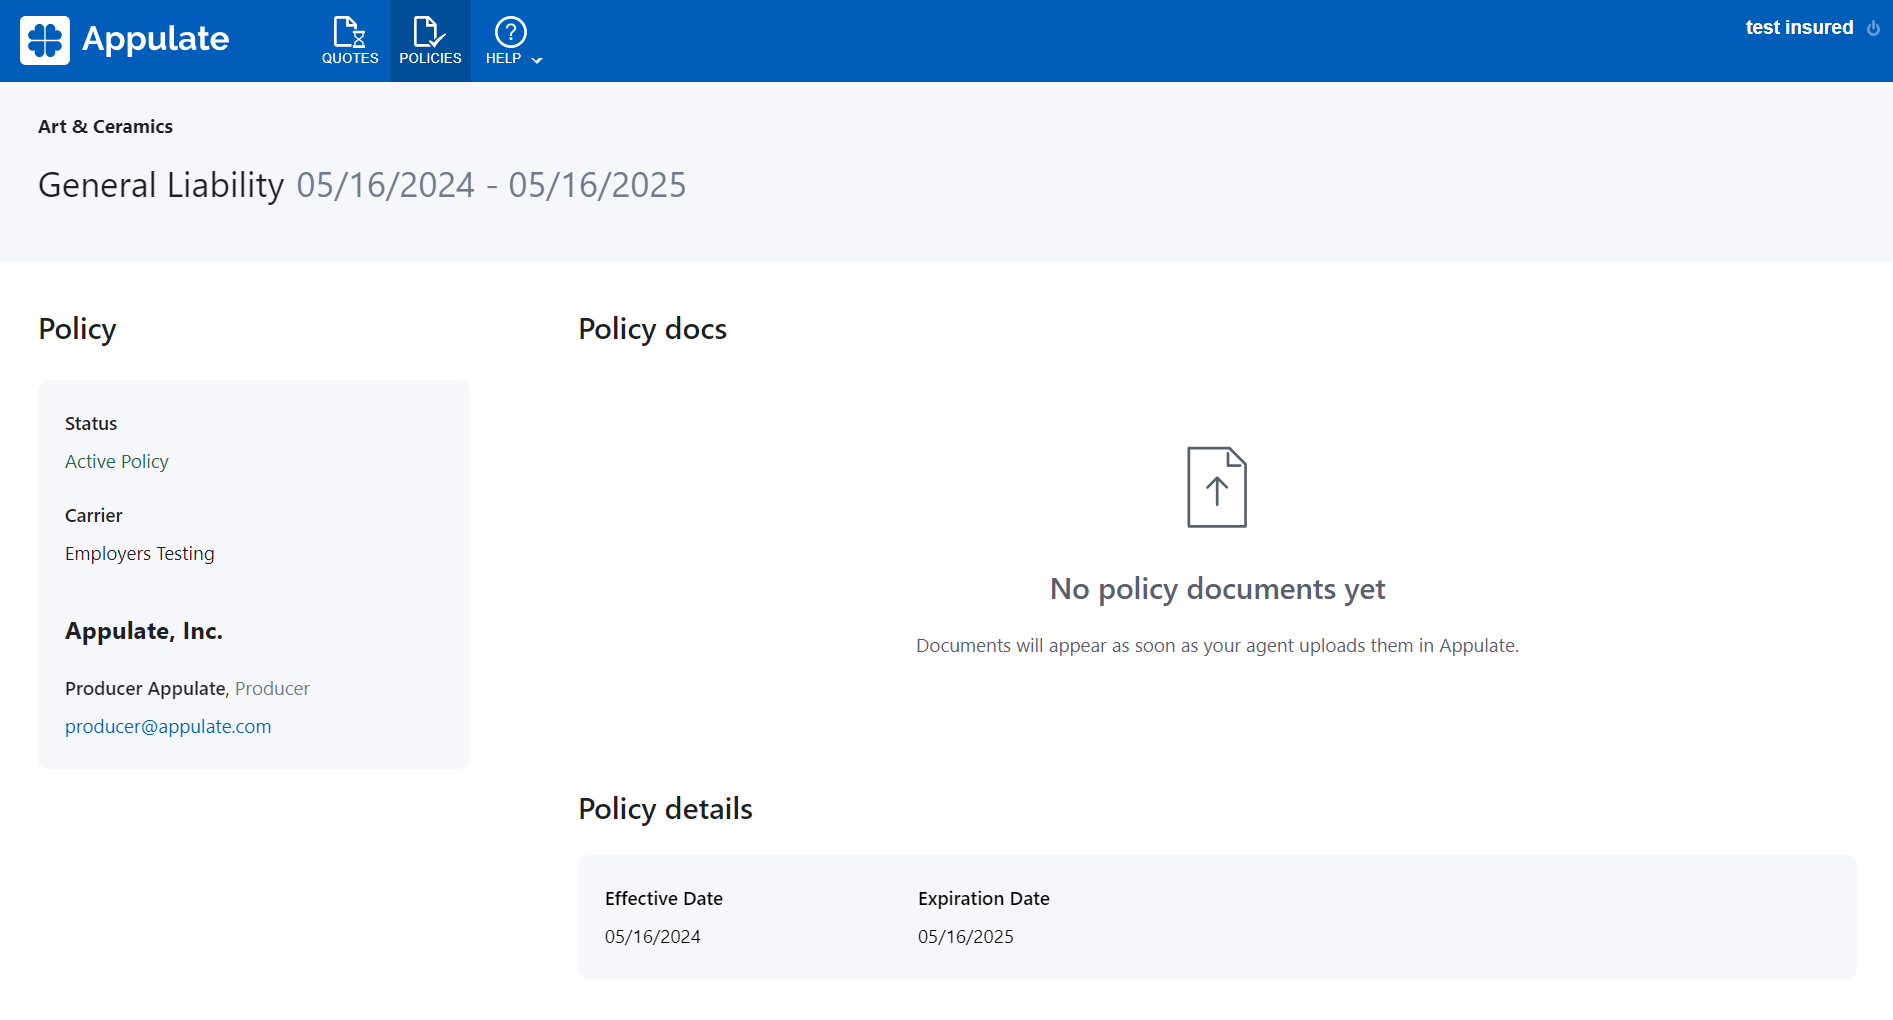Expand the Help dropdown chevron
1893x1020 pixels.
point(537,60)
